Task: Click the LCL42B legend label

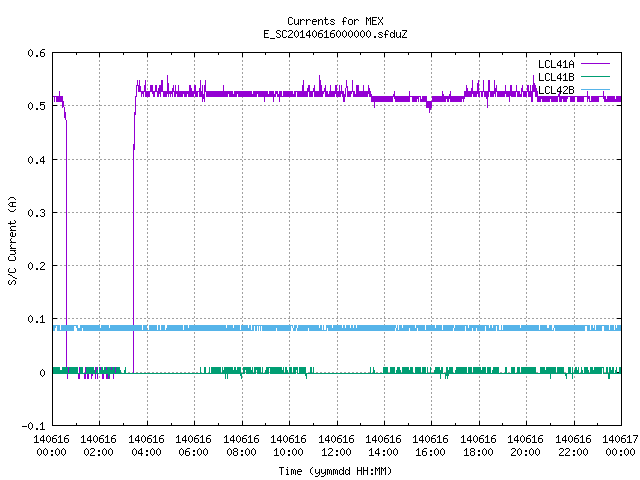Action: click(556, 90)
